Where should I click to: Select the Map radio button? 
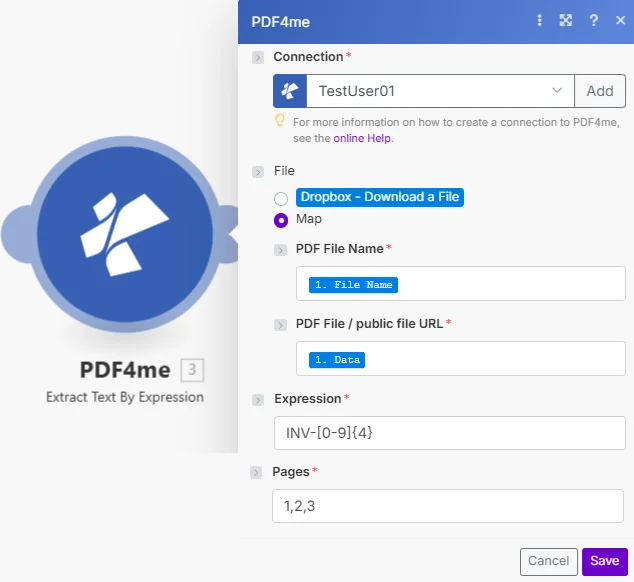281,220
